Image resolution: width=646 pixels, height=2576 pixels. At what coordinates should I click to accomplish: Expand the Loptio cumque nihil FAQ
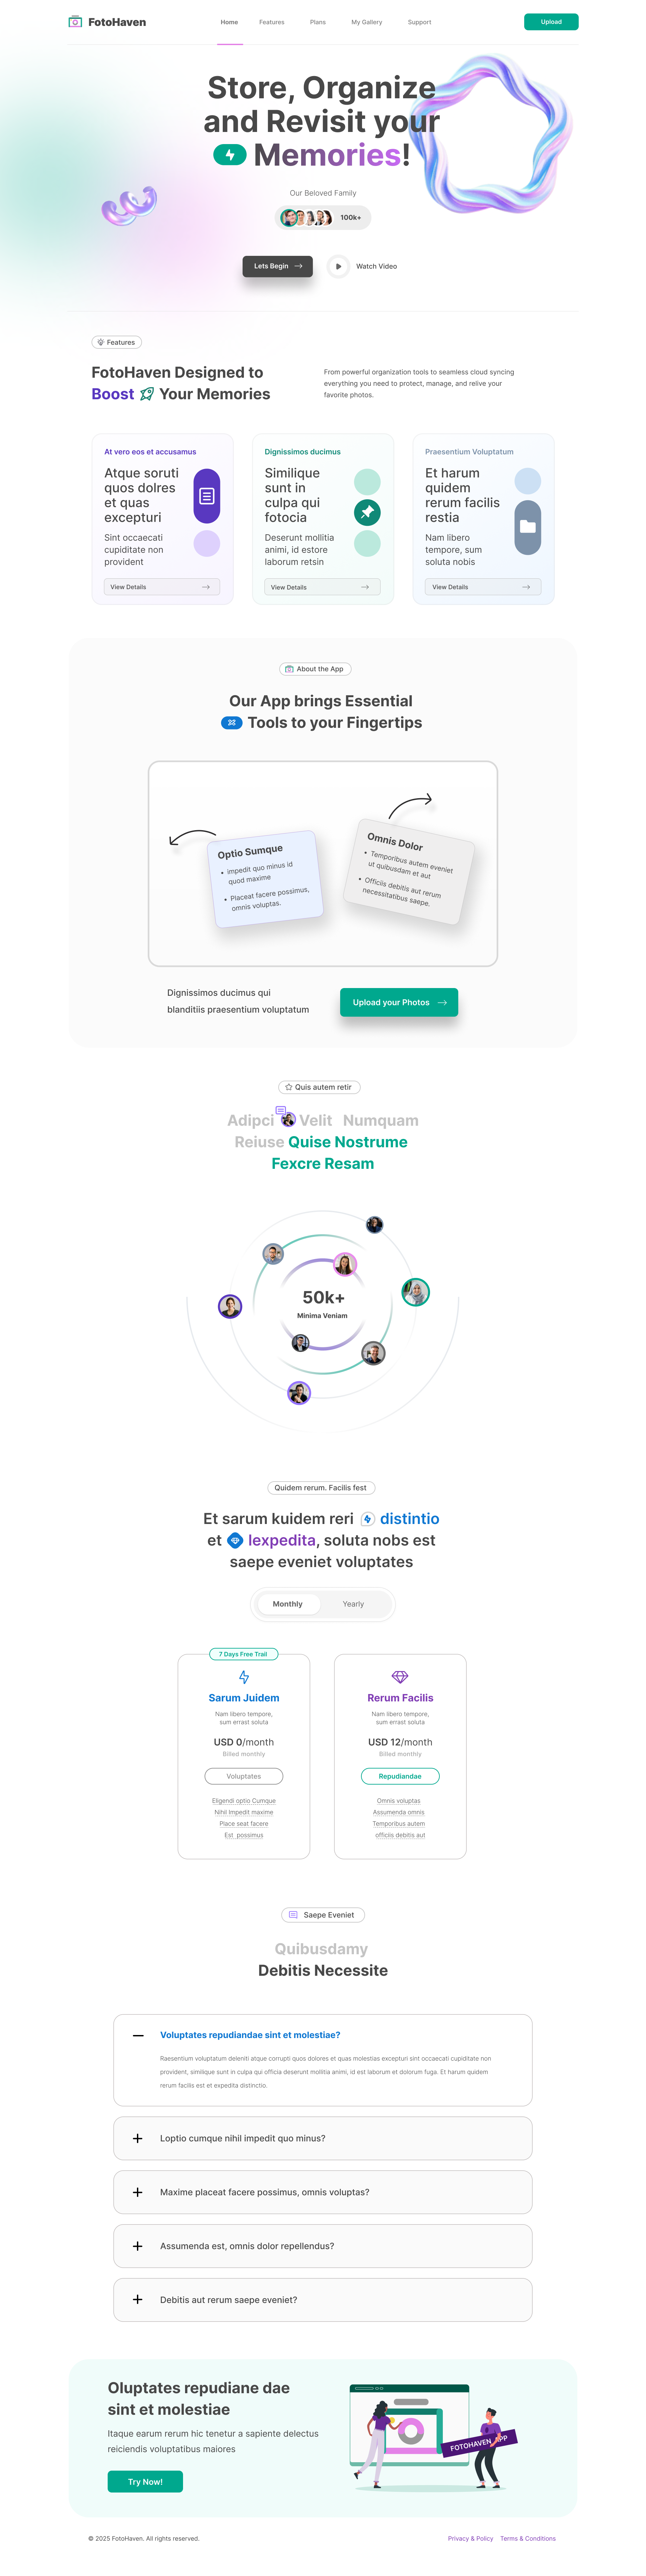coord(138,2138)
